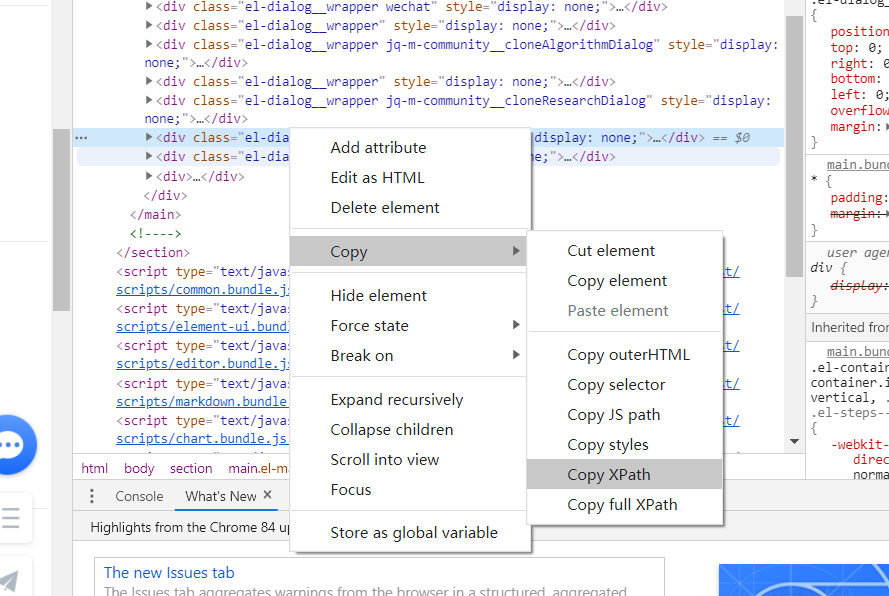Screen dimensions: 889x596
Task: Open main.bundle source link above padding rule
Action: [x=857, y=165]
